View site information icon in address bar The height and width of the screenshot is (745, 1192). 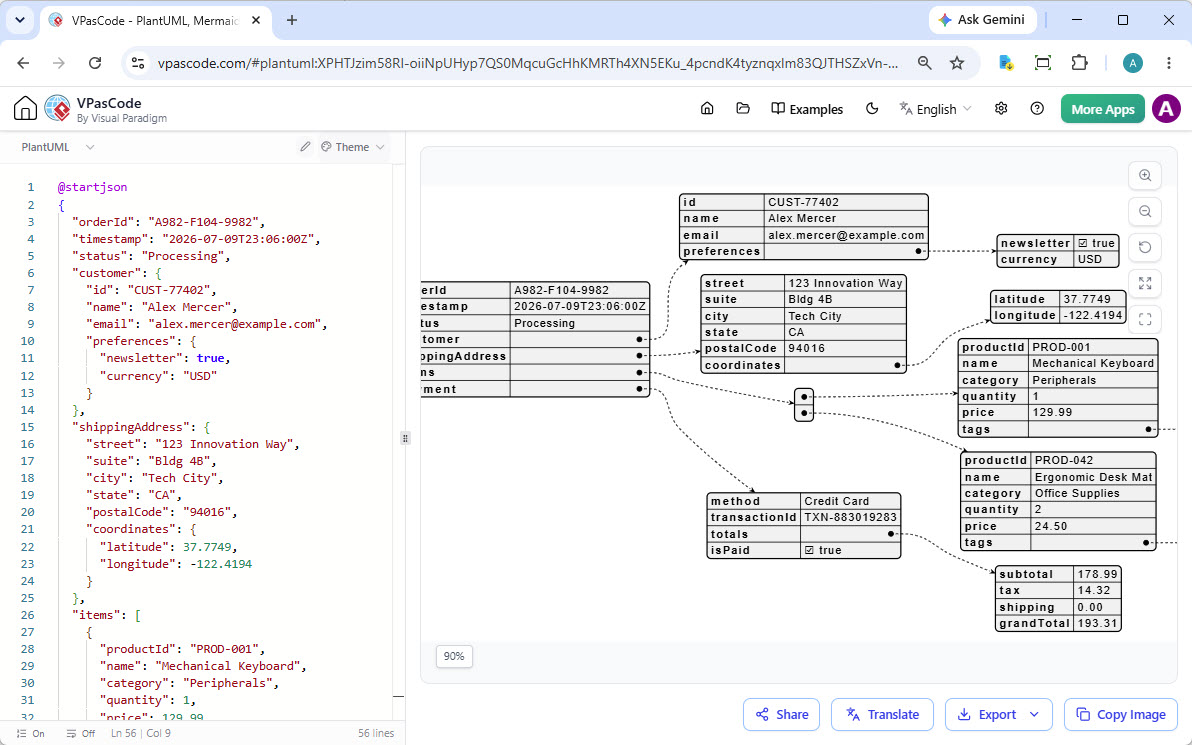(138, 63)
